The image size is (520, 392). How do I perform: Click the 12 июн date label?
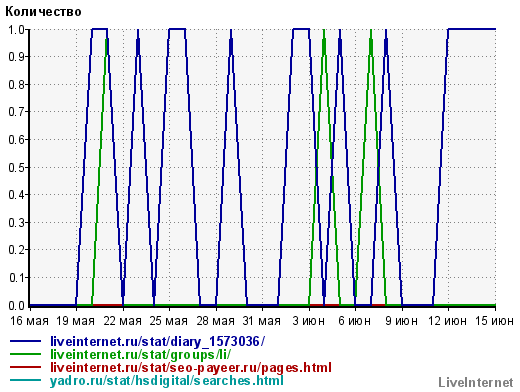[x=447, y=321]
